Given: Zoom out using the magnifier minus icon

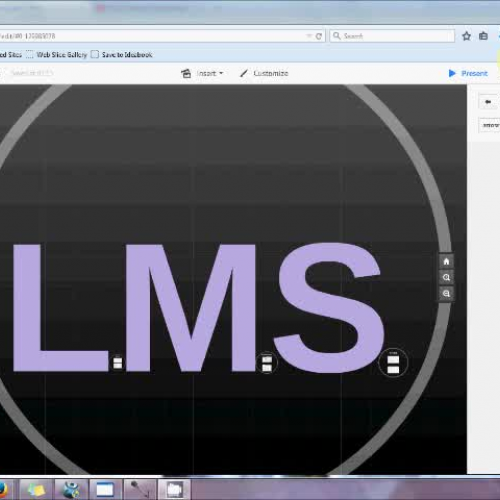Looking at the screenshot, I should tap(446, 294).
